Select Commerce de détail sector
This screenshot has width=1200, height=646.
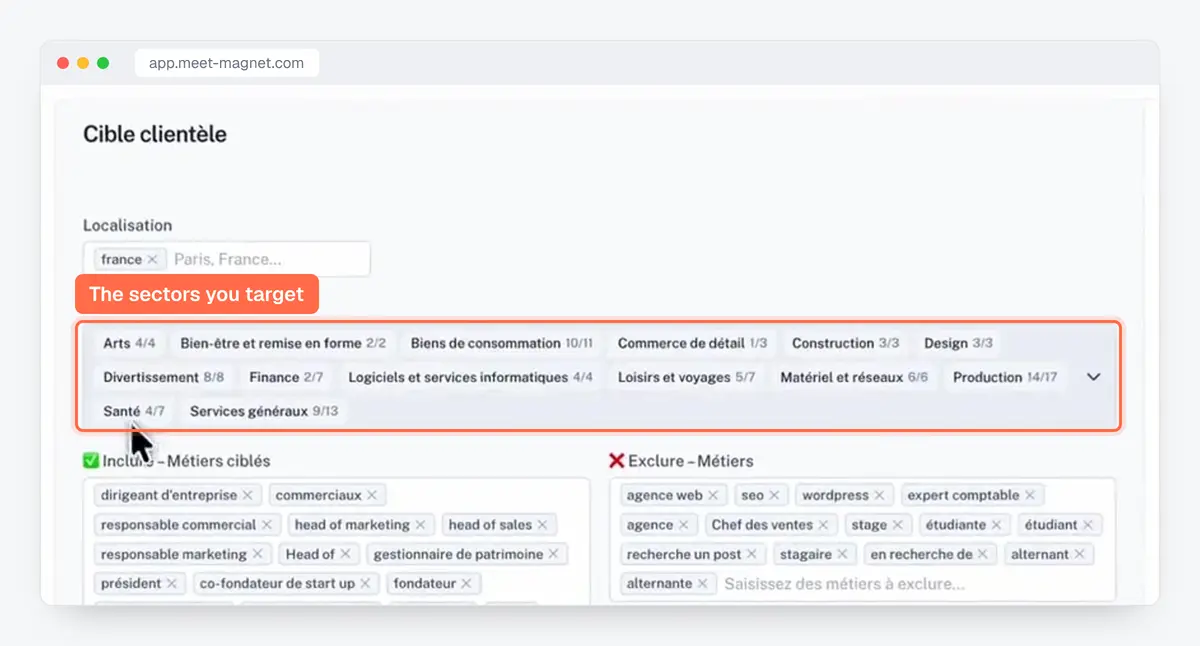[692, 343]
